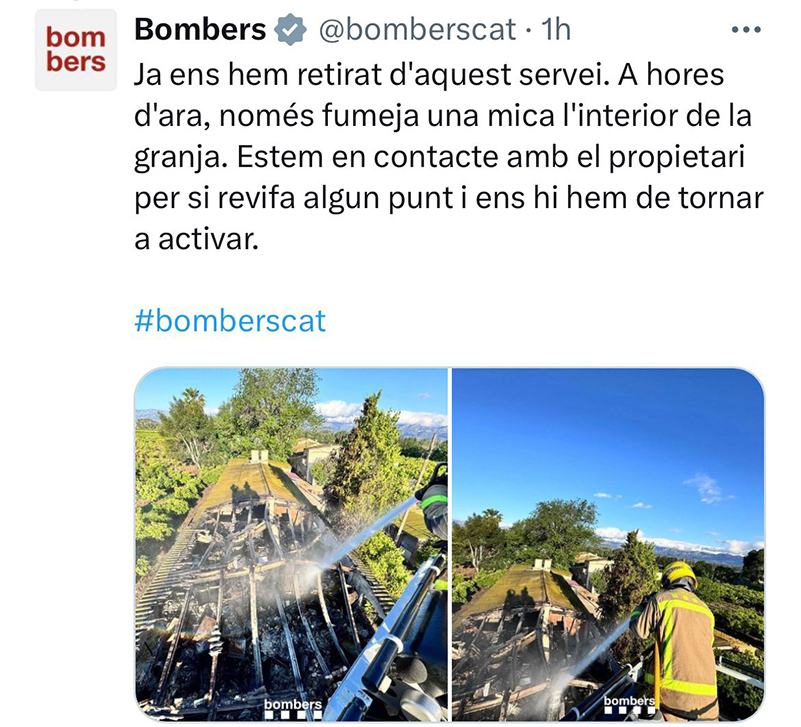Click the tweet text starting 'Ja ens hem retirat'
Screen dimensions: 801x727
pos(449,157)
